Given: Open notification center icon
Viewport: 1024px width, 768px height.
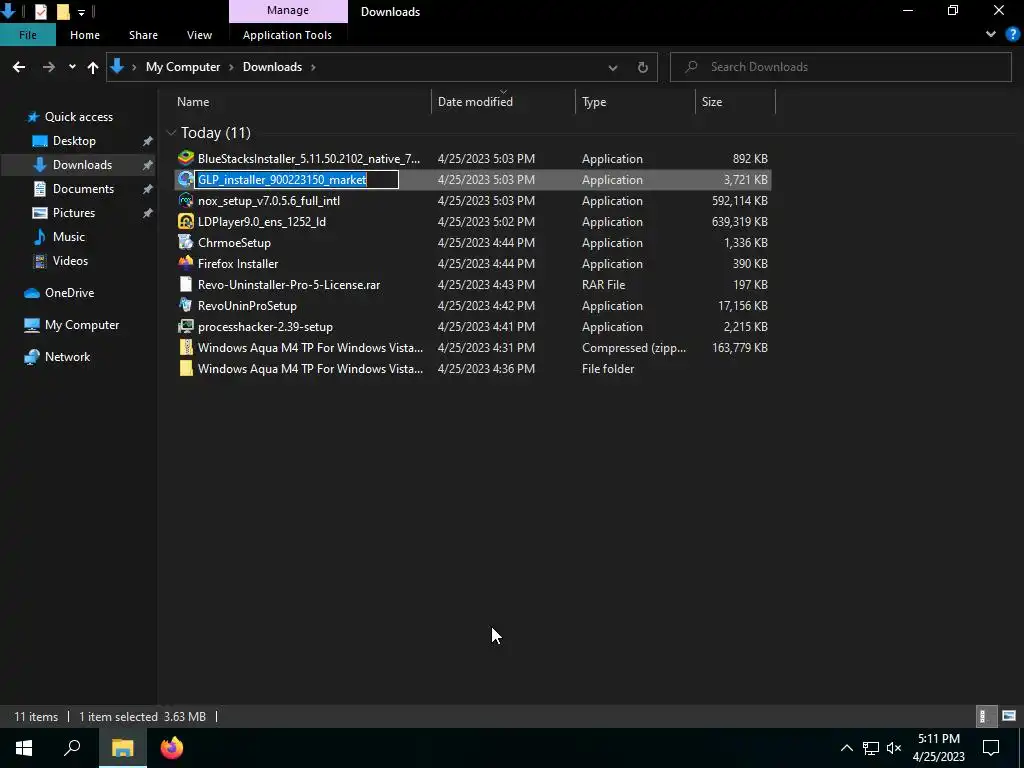Looking at the screenshot, I should click(991, 748).
